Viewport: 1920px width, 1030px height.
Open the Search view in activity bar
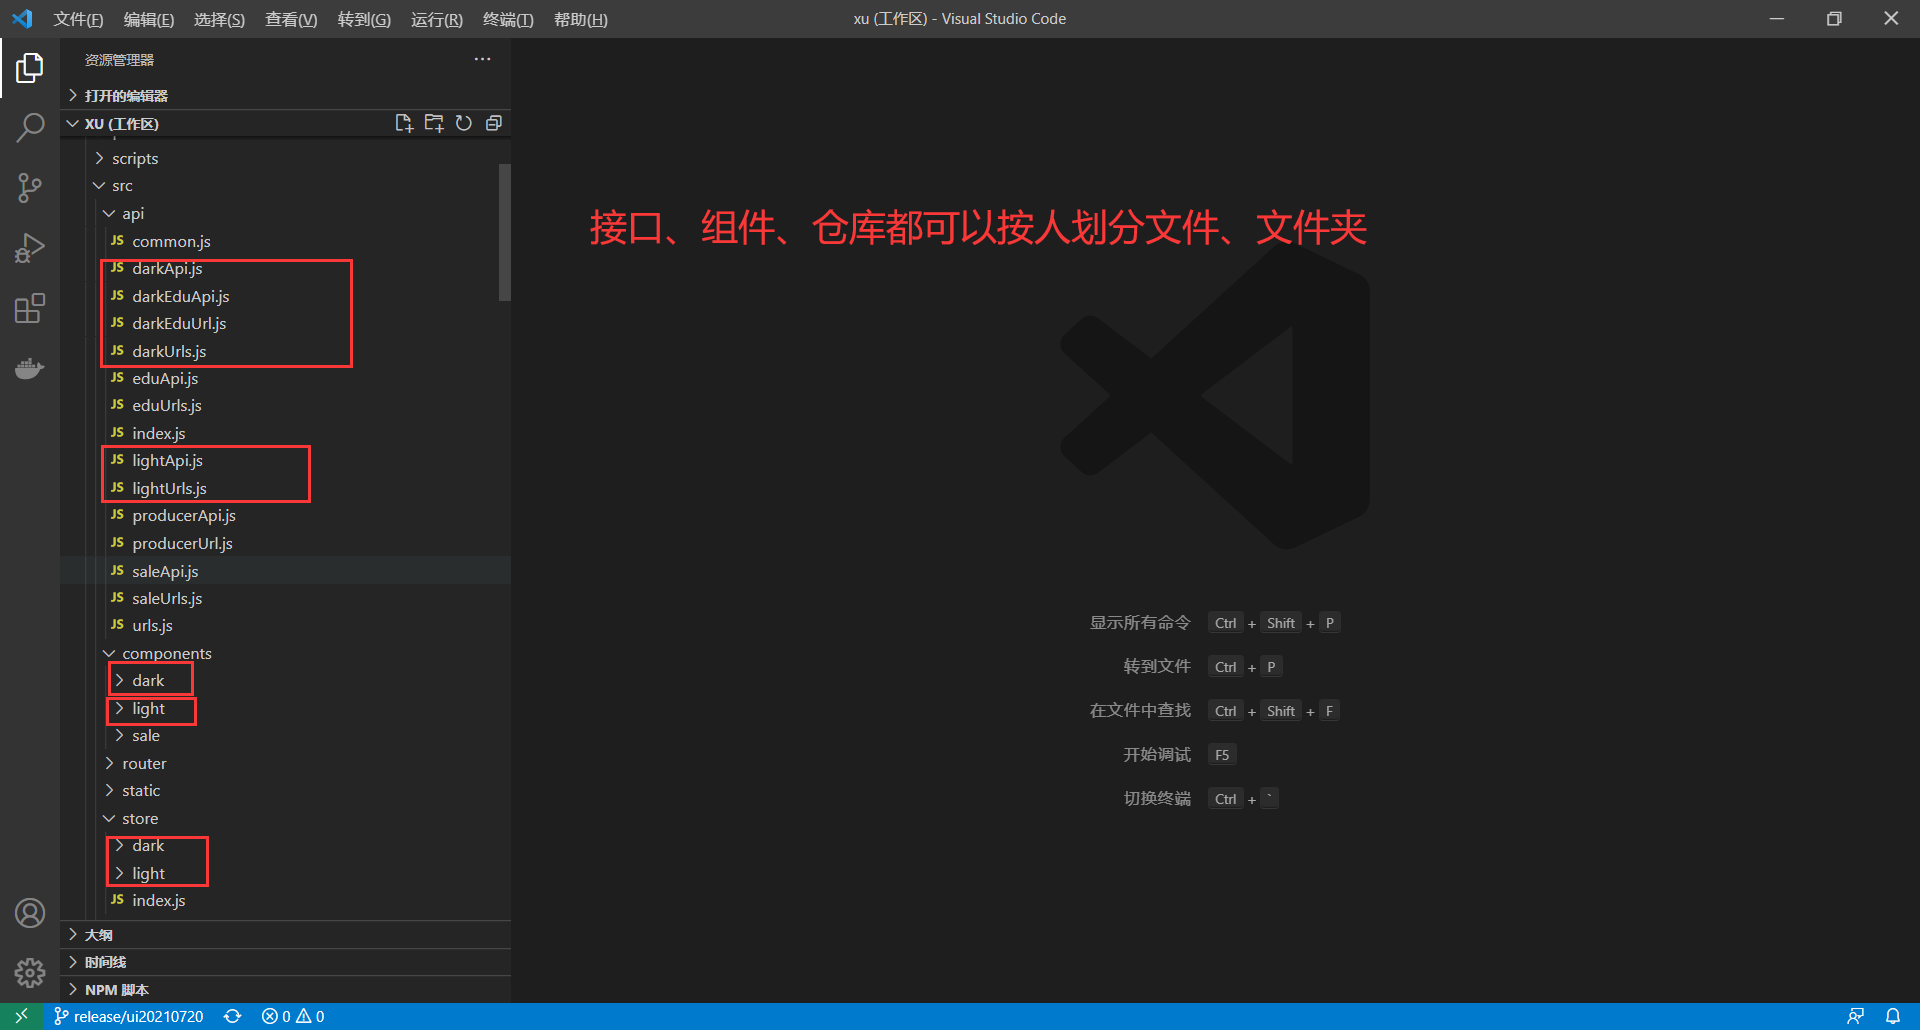click(30, 128)
